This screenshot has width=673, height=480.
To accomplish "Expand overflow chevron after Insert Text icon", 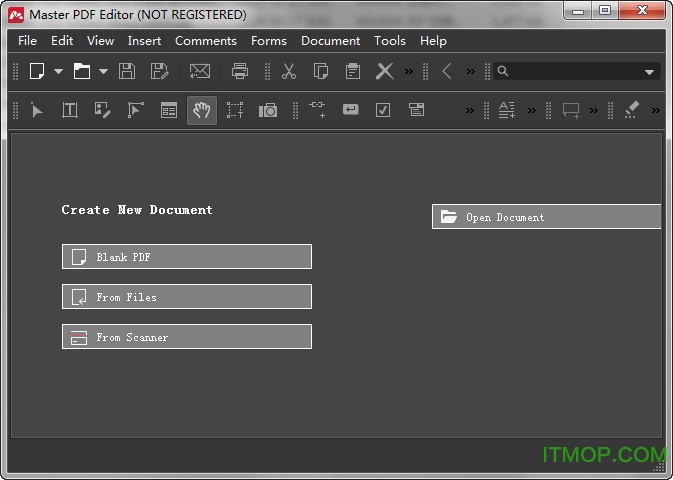I will 532,111.
